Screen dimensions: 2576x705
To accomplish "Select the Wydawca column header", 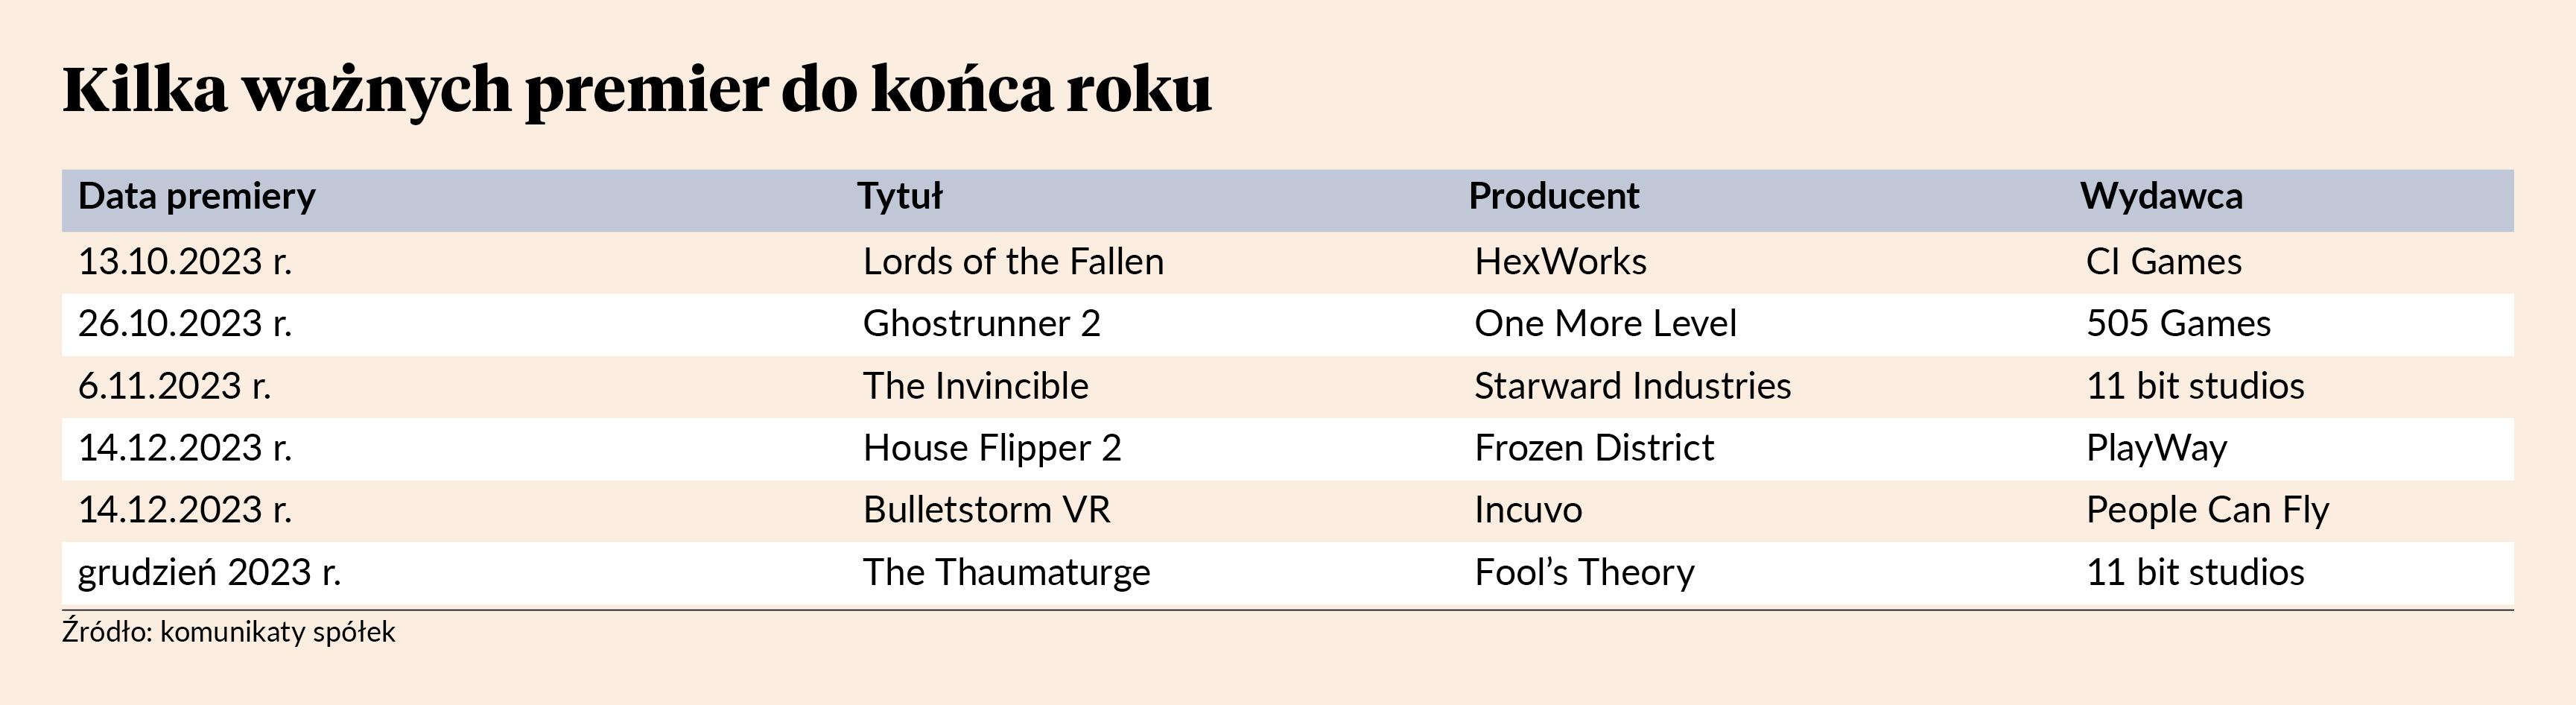I will 2162,196.
